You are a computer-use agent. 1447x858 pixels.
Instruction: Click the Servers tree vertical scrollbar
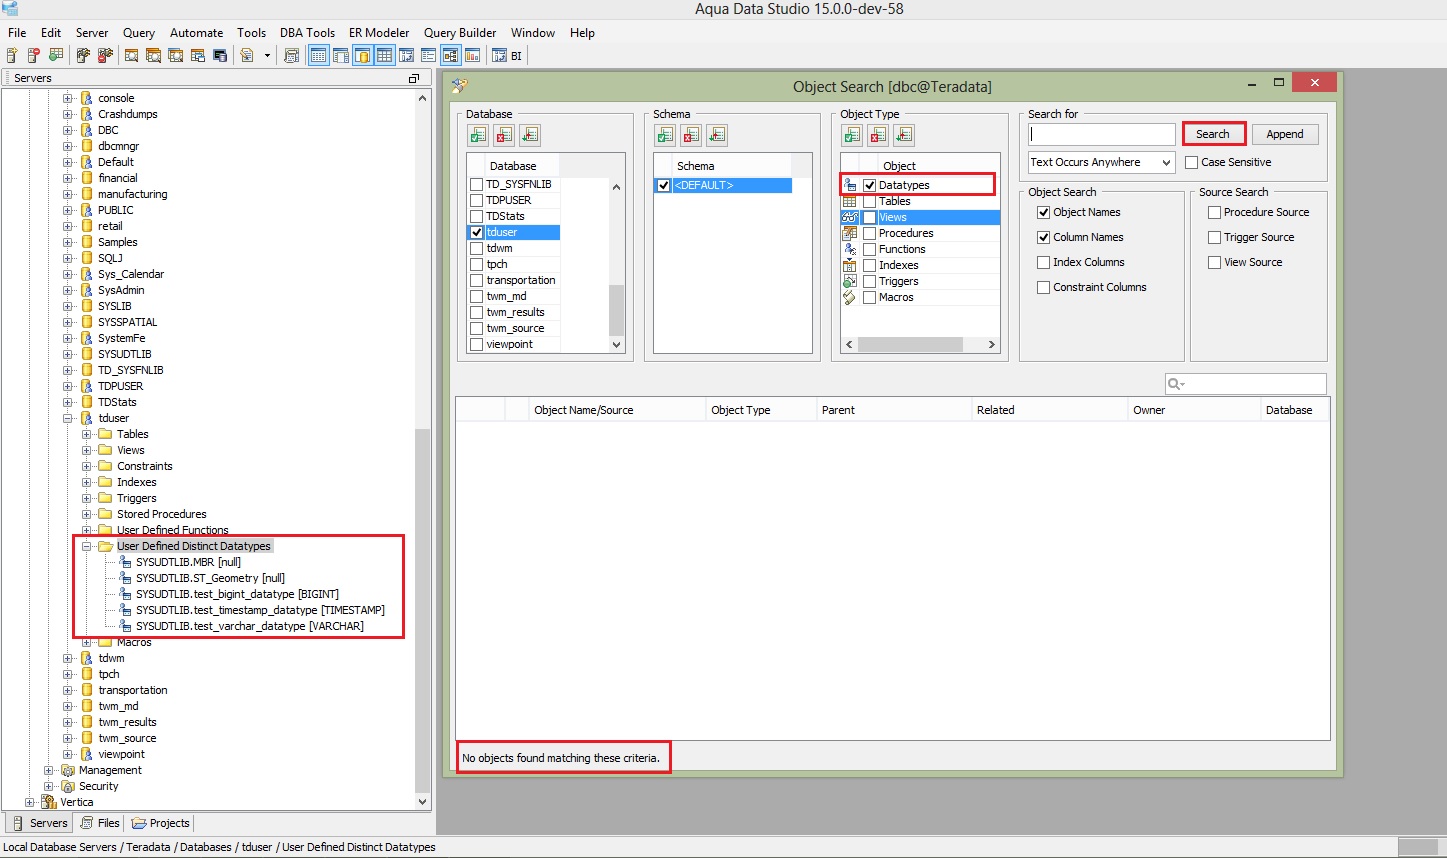[422, 610]
